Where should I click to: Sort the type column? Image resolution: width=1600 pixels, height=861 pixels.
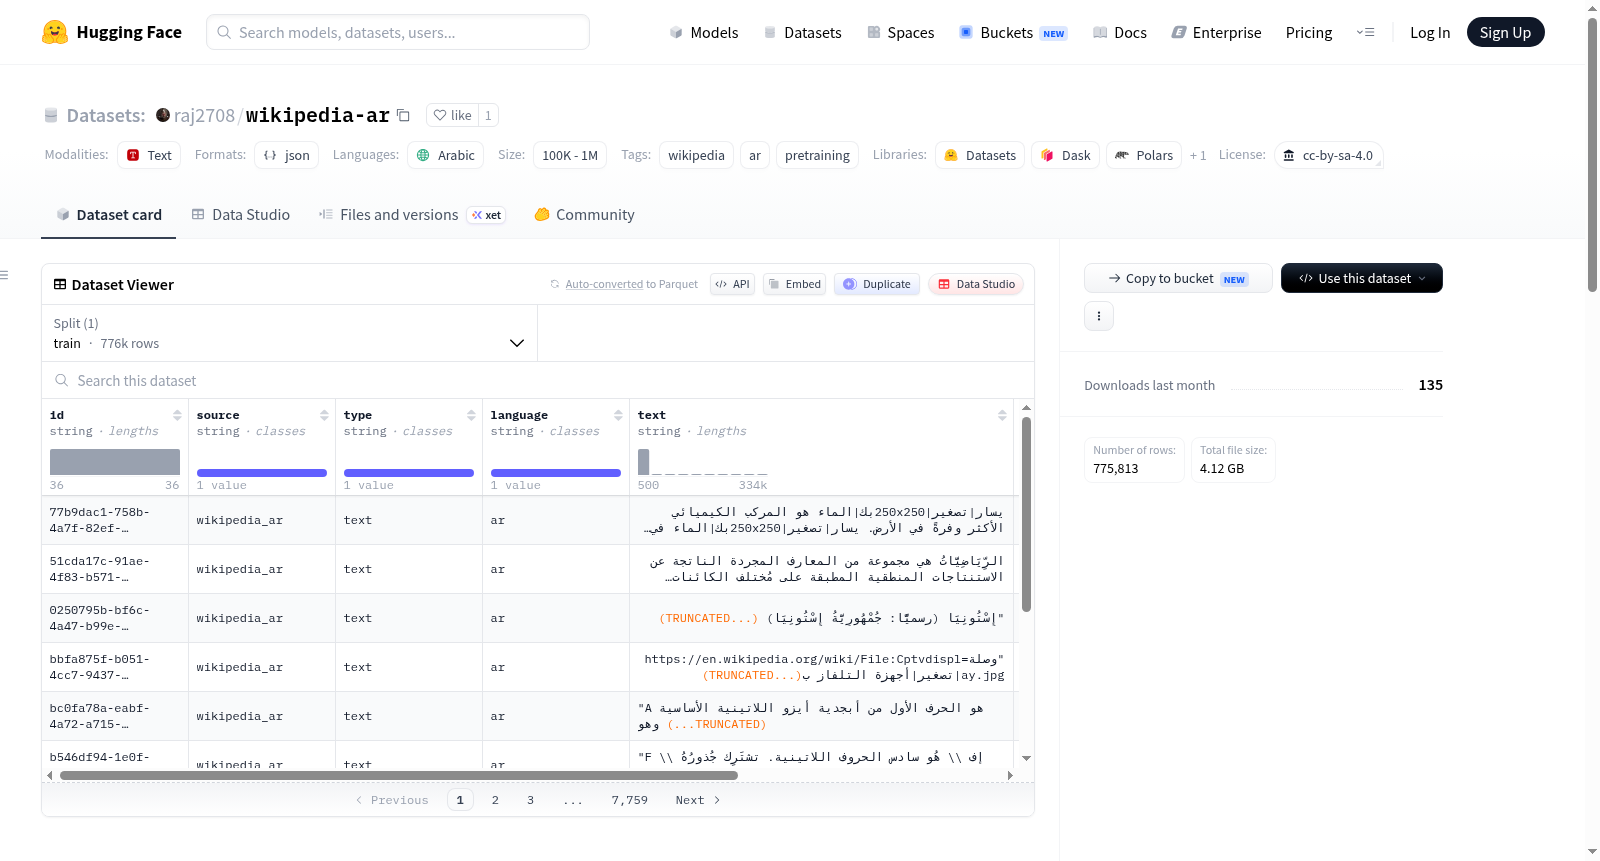pyautogui.click(x=471, y=415)
